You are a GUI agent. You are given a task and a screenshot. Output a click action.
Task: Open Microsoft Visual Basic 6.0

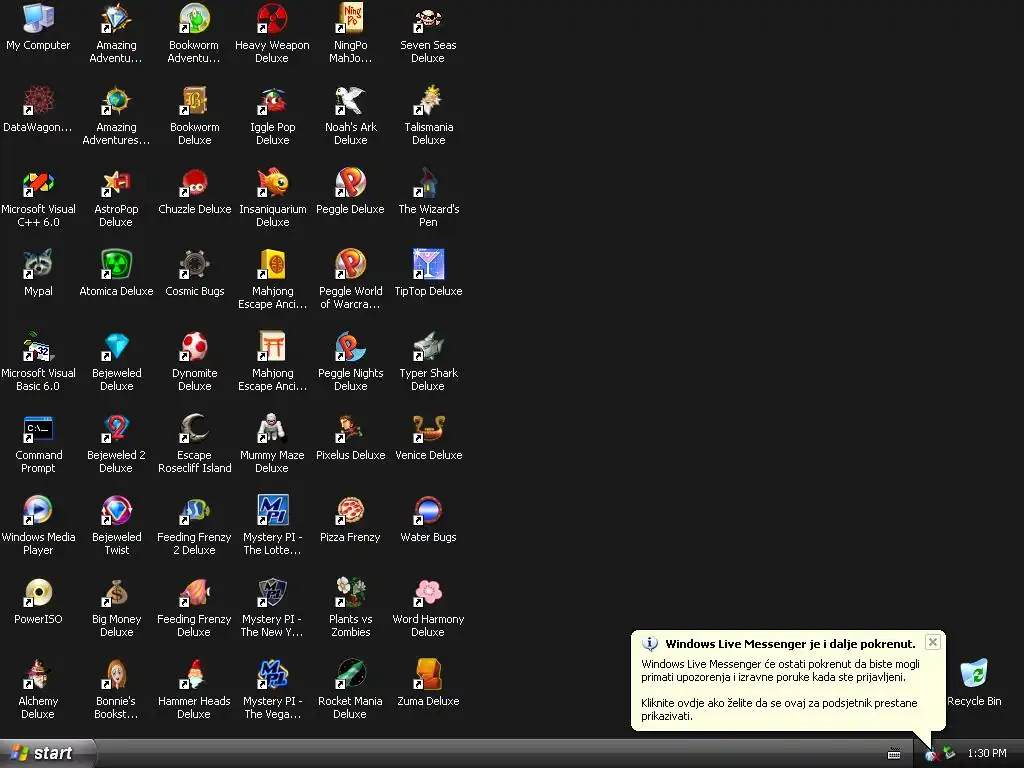[x=38, y=346]
